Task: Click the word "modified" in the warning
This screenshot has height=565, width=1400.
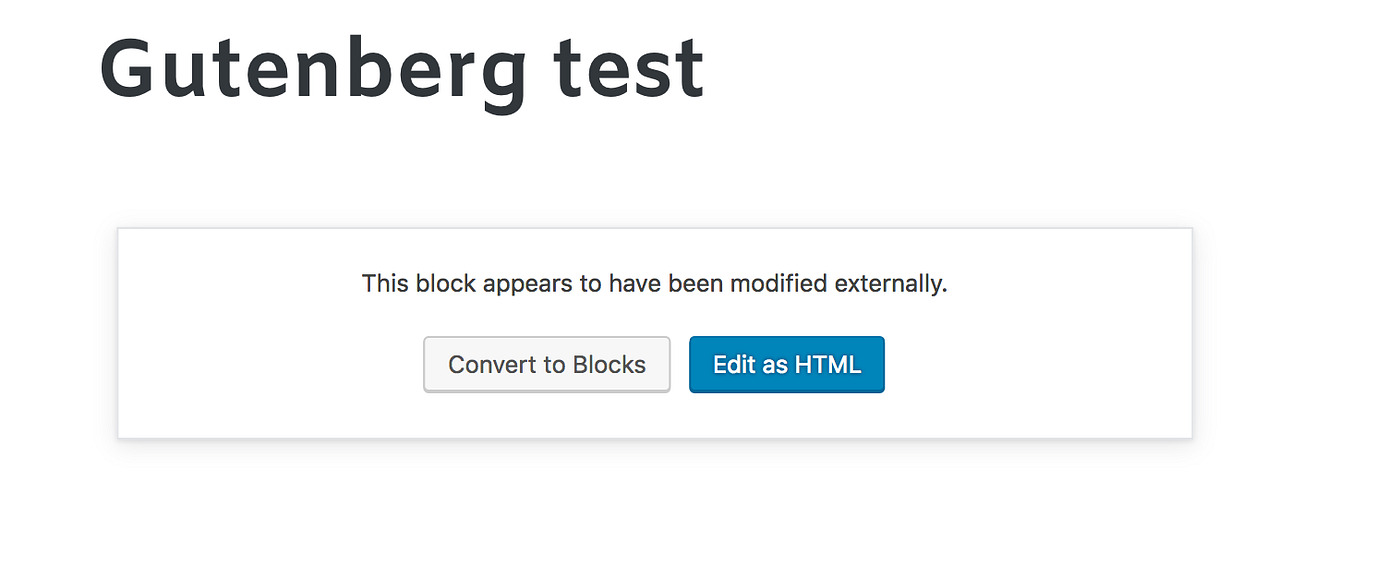Action: tap(777, 284)
